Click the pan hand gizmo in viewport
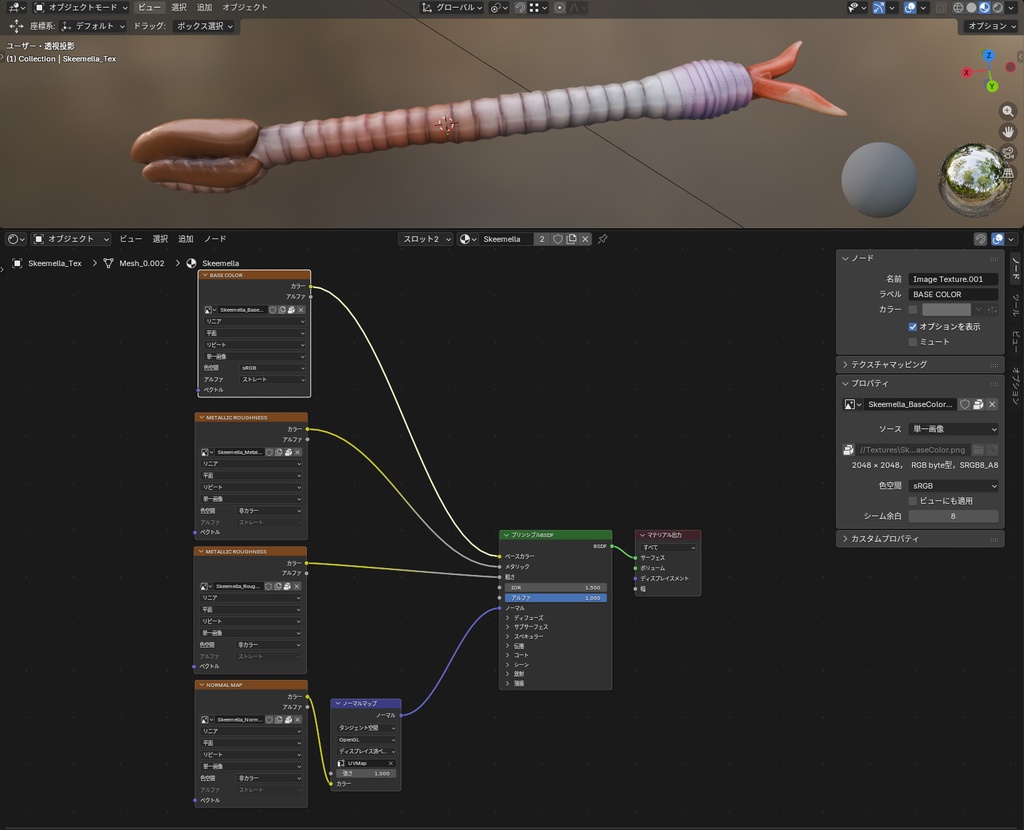This screenshot has height=830, width=1024. pos(1008,132)
